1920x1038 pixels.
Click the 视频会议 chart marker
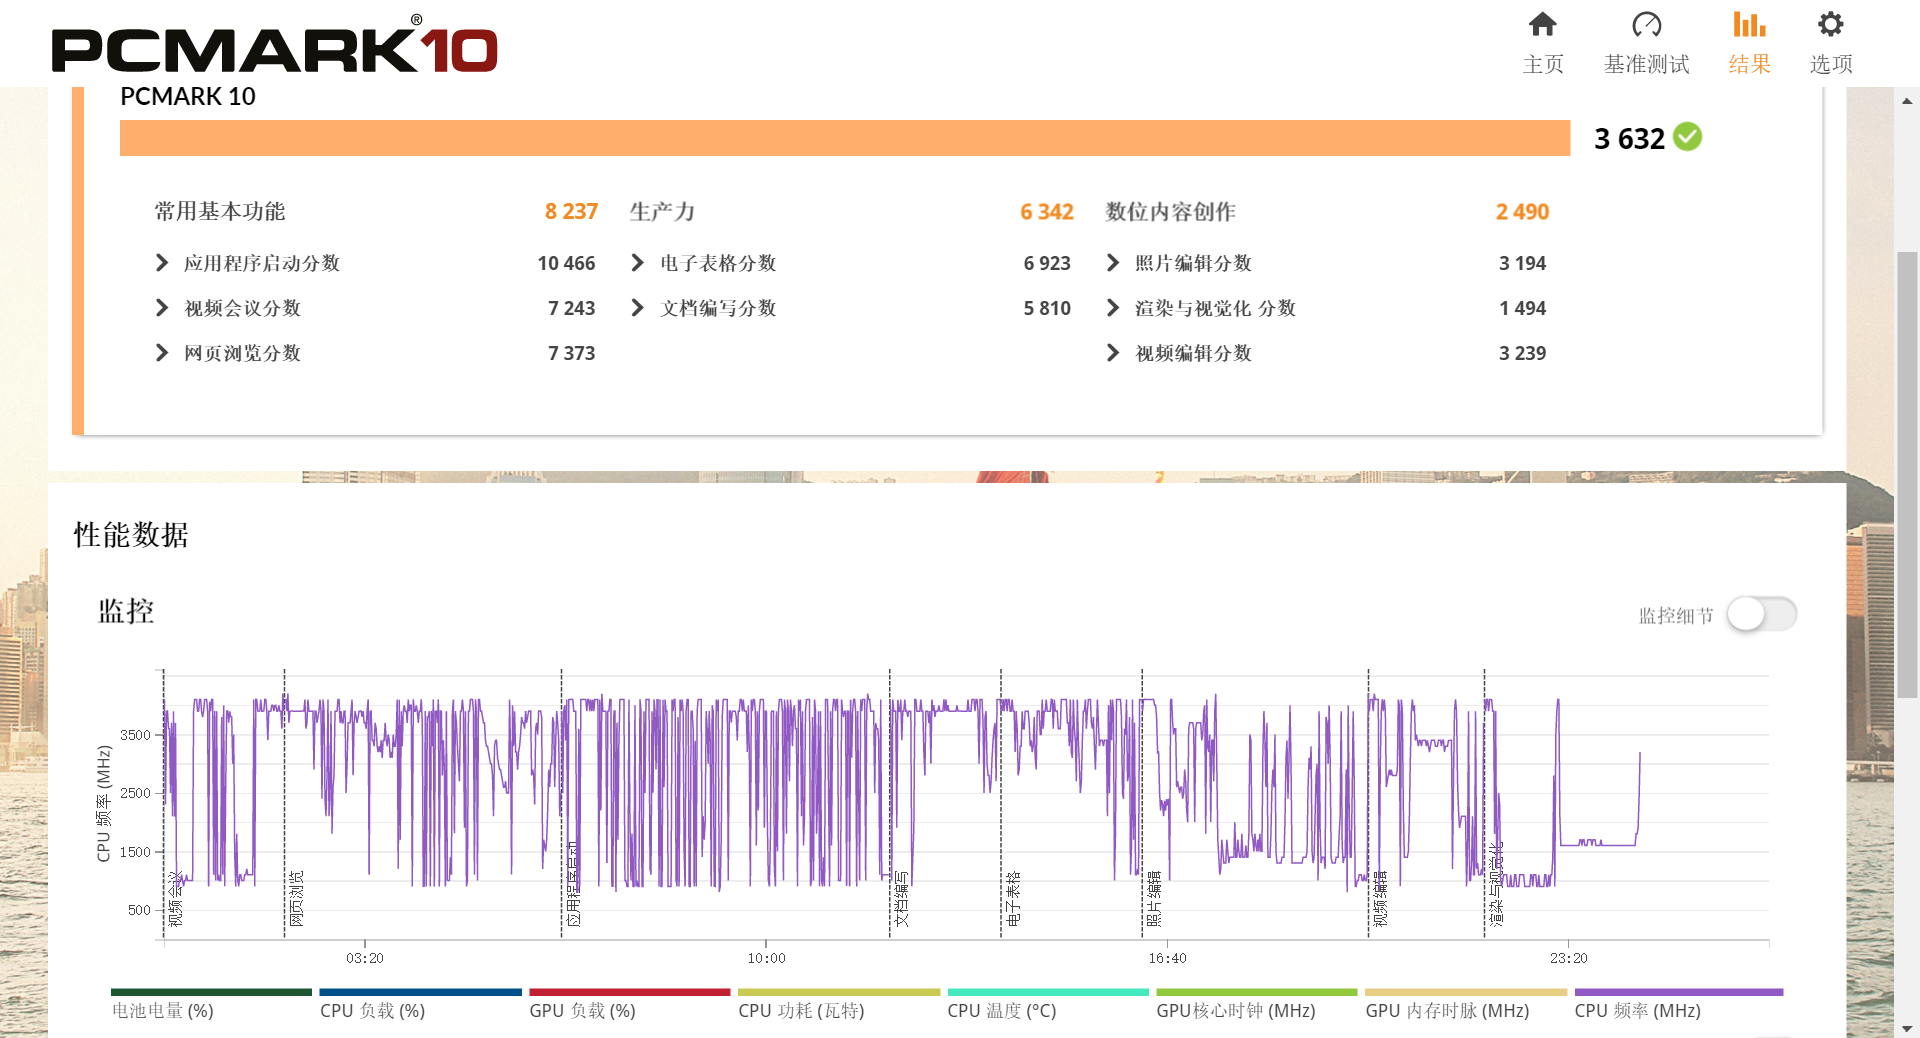tap(176, 898)
